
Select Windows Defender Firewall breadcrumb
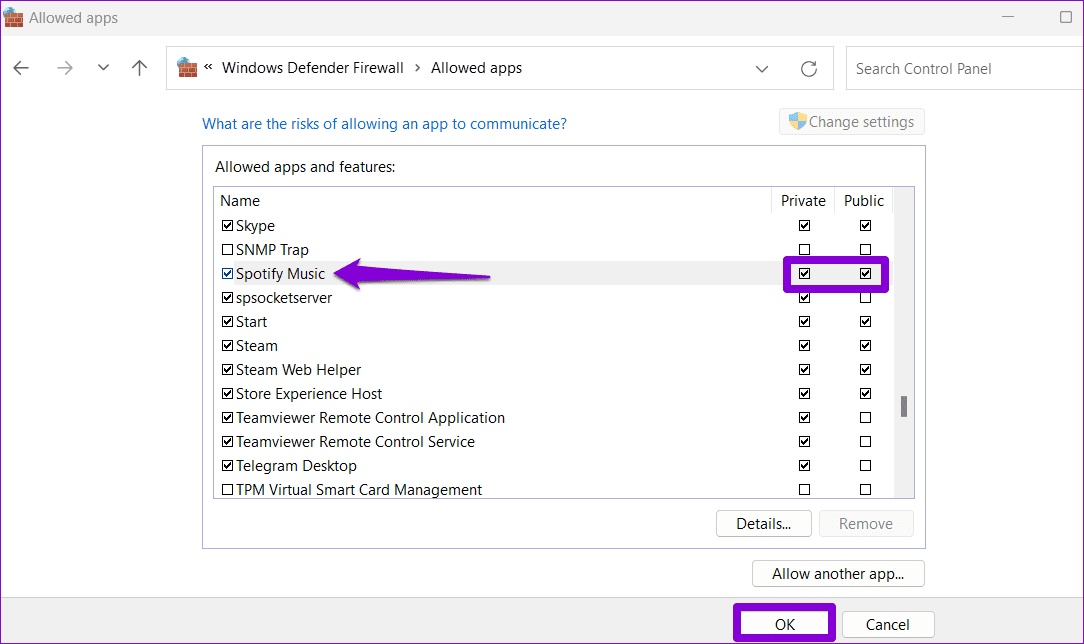[x=312, y=68]
